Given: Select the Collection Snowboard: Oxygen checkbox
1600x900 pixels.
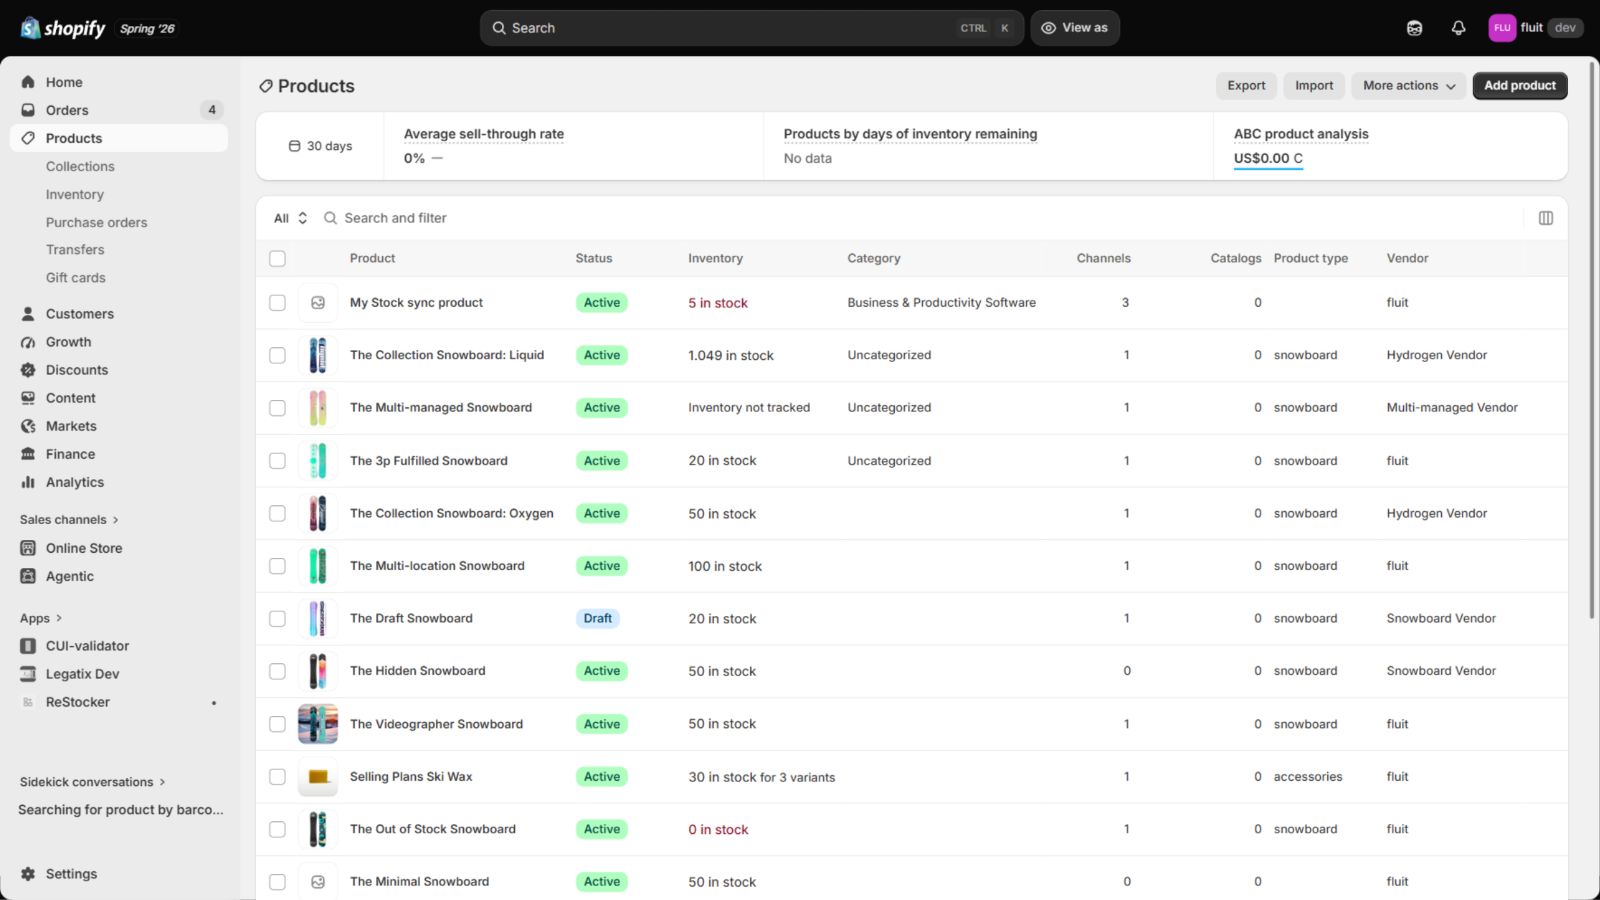Looking at the screenshot, I should pyautogui.click(x=277, y=513).
